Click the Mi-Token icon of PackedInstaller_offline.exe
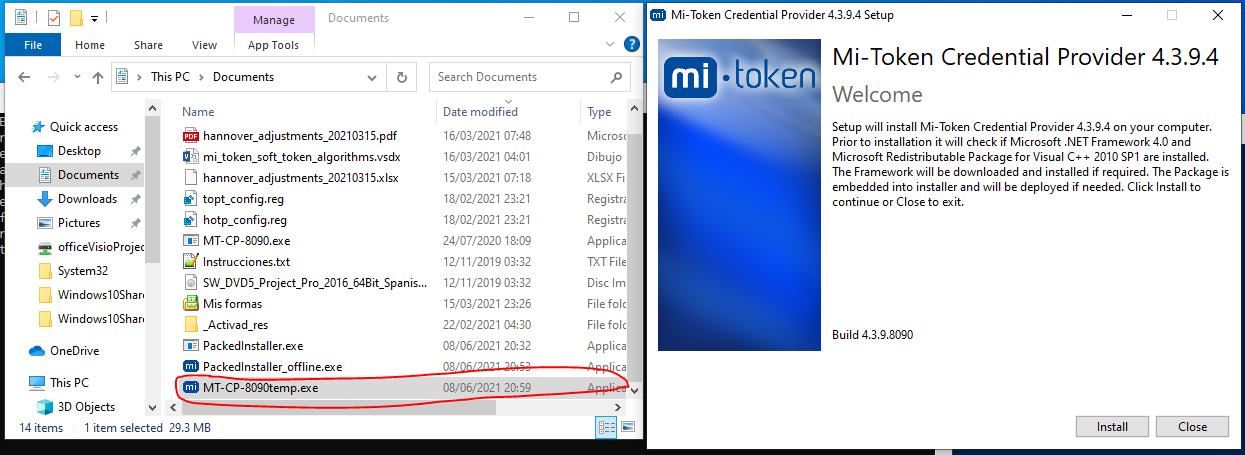 click(191, 367)
